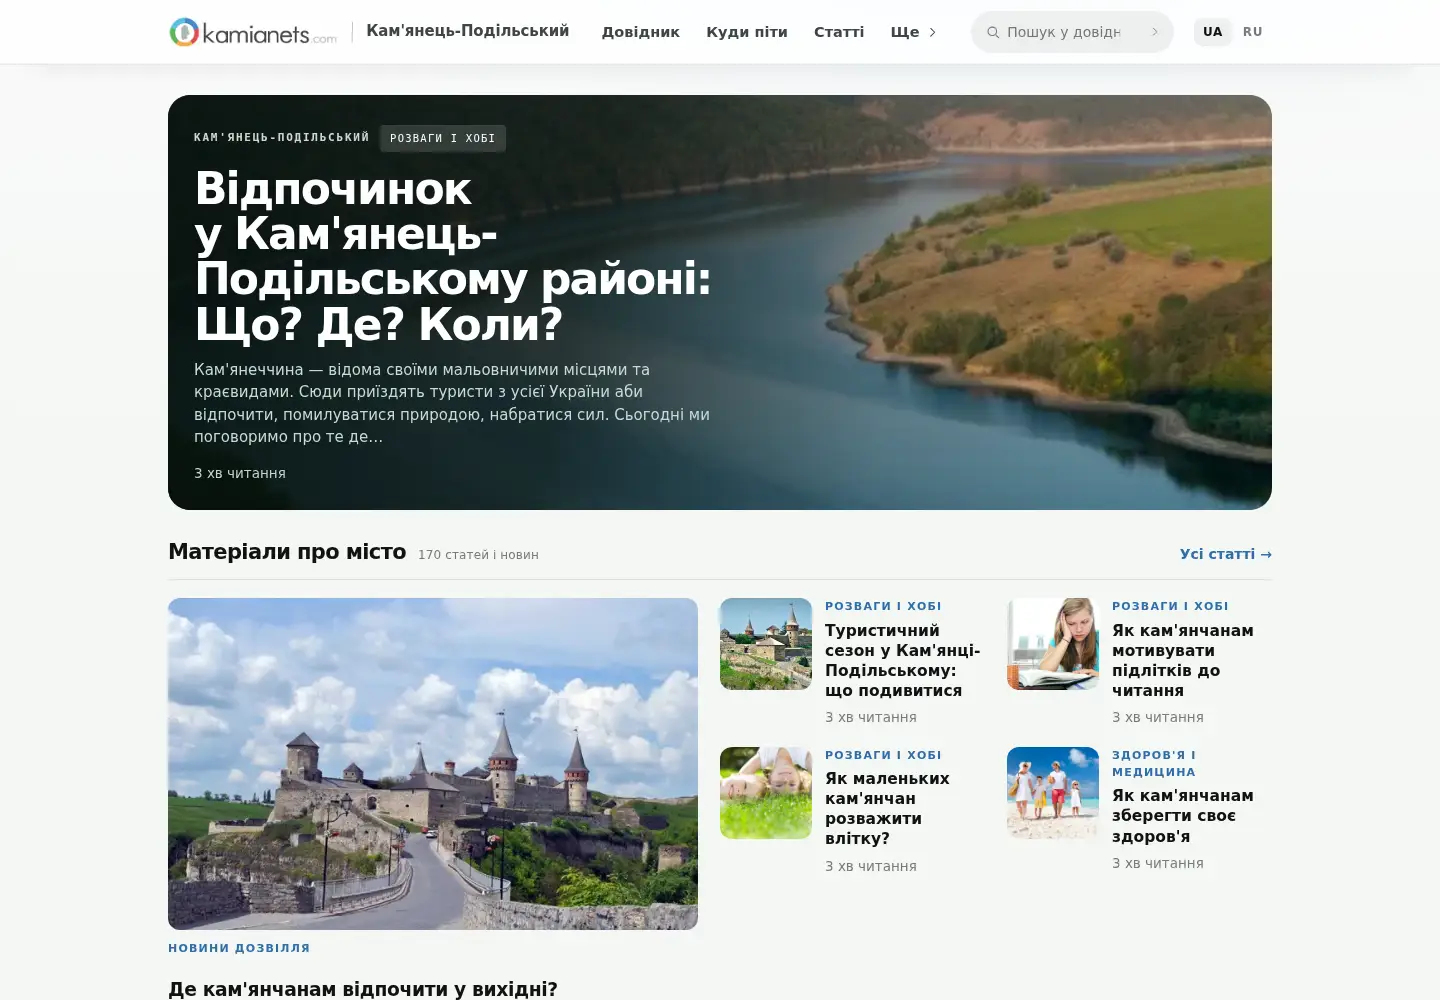The image size is (1440, 1000).
Task: Switch language to RU
Action: click(x=1253, y=32)
